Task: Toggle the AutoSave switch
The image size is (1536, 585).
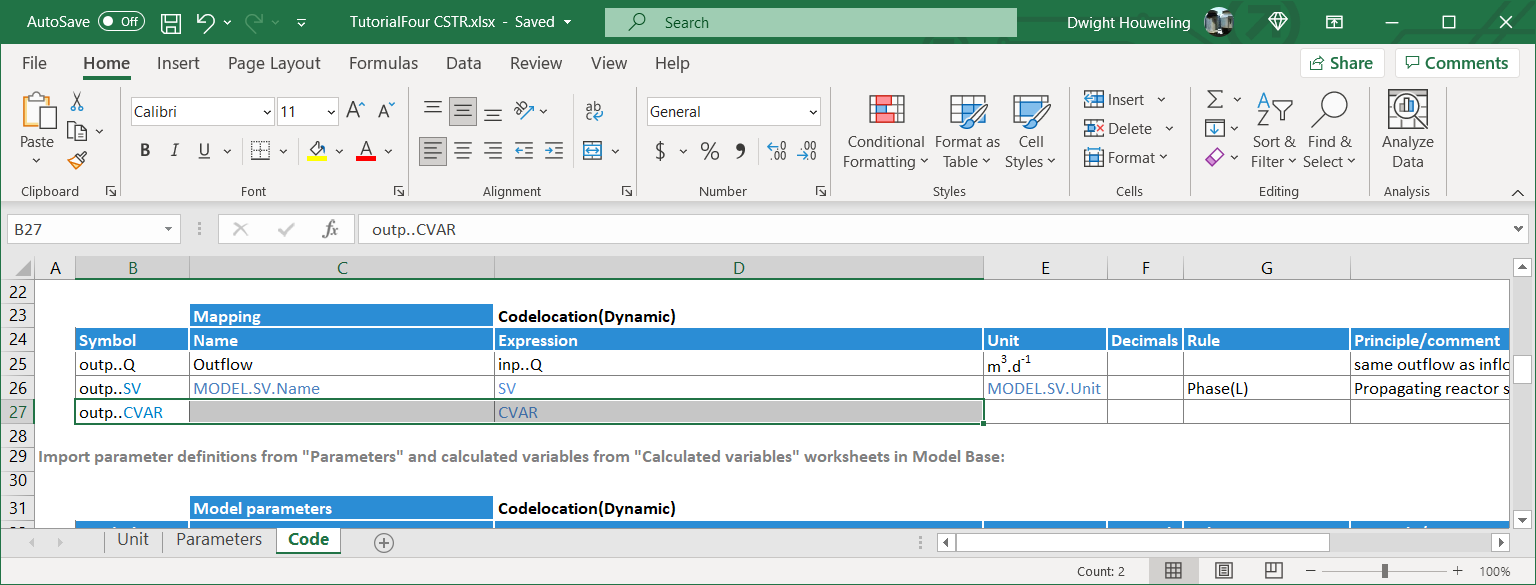Action: tap(120, 22)
